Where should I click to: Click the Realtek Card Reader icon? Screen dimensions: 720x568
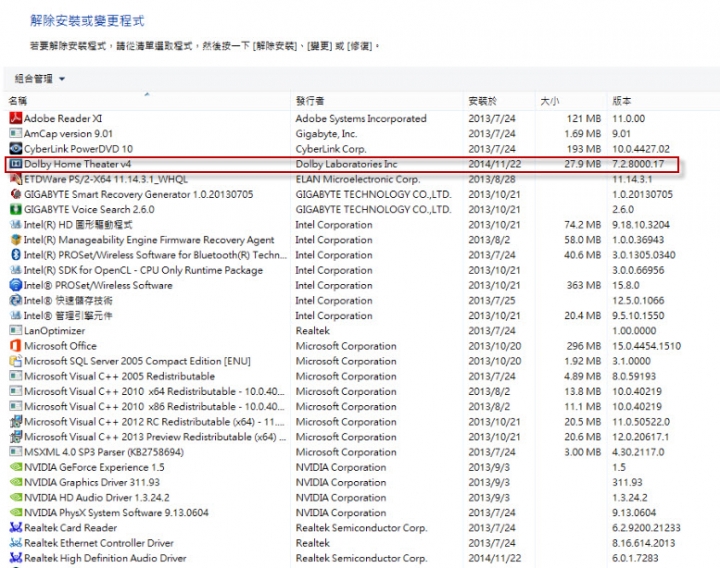tap(16, 528)
